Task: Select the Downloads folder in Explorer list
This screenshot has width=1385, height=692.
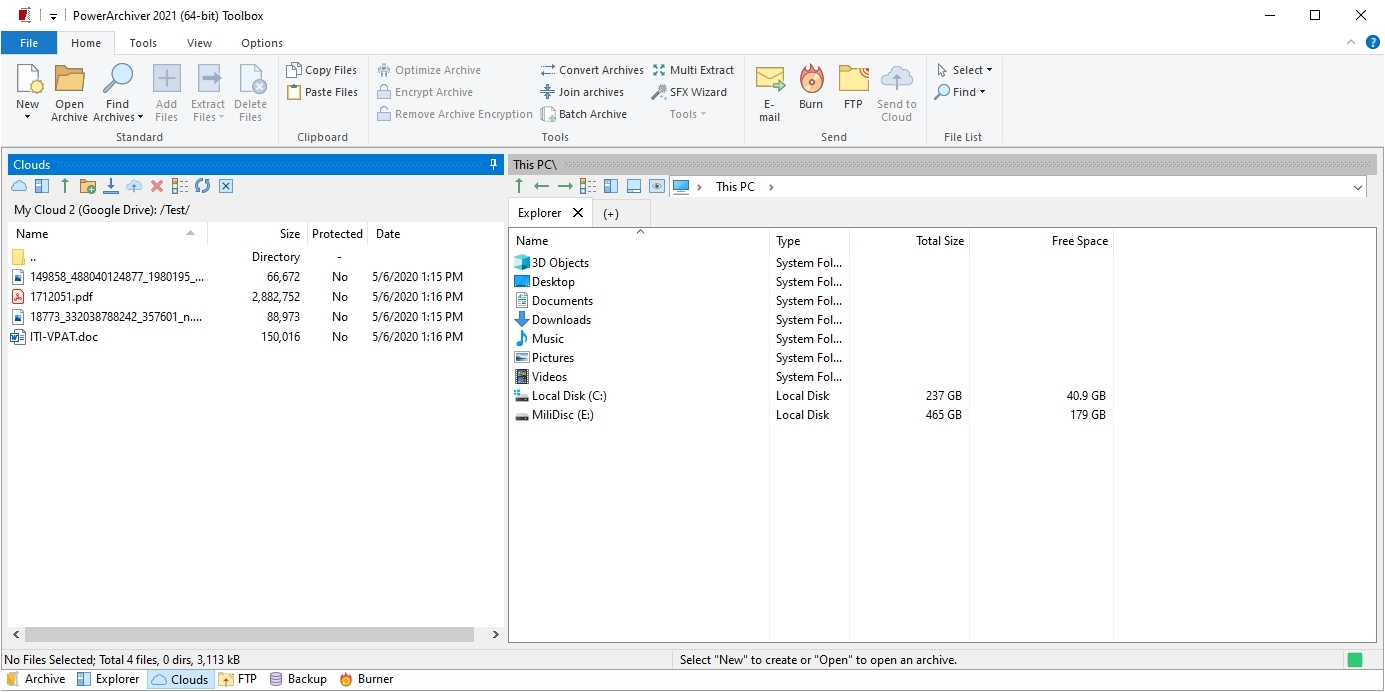Action: [811, 320]
